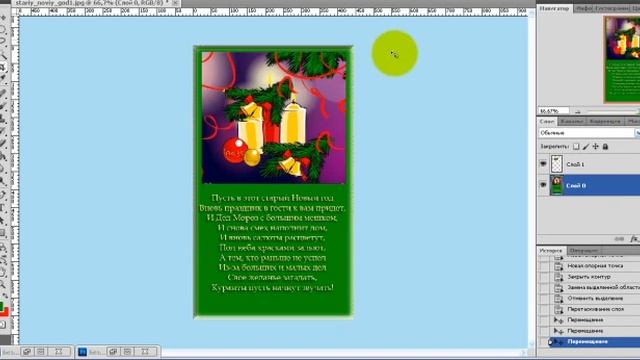Set history brush source for 'Новая опорная точка'
The height and width of the screenshot is (360, 640).
coord(544,266)
